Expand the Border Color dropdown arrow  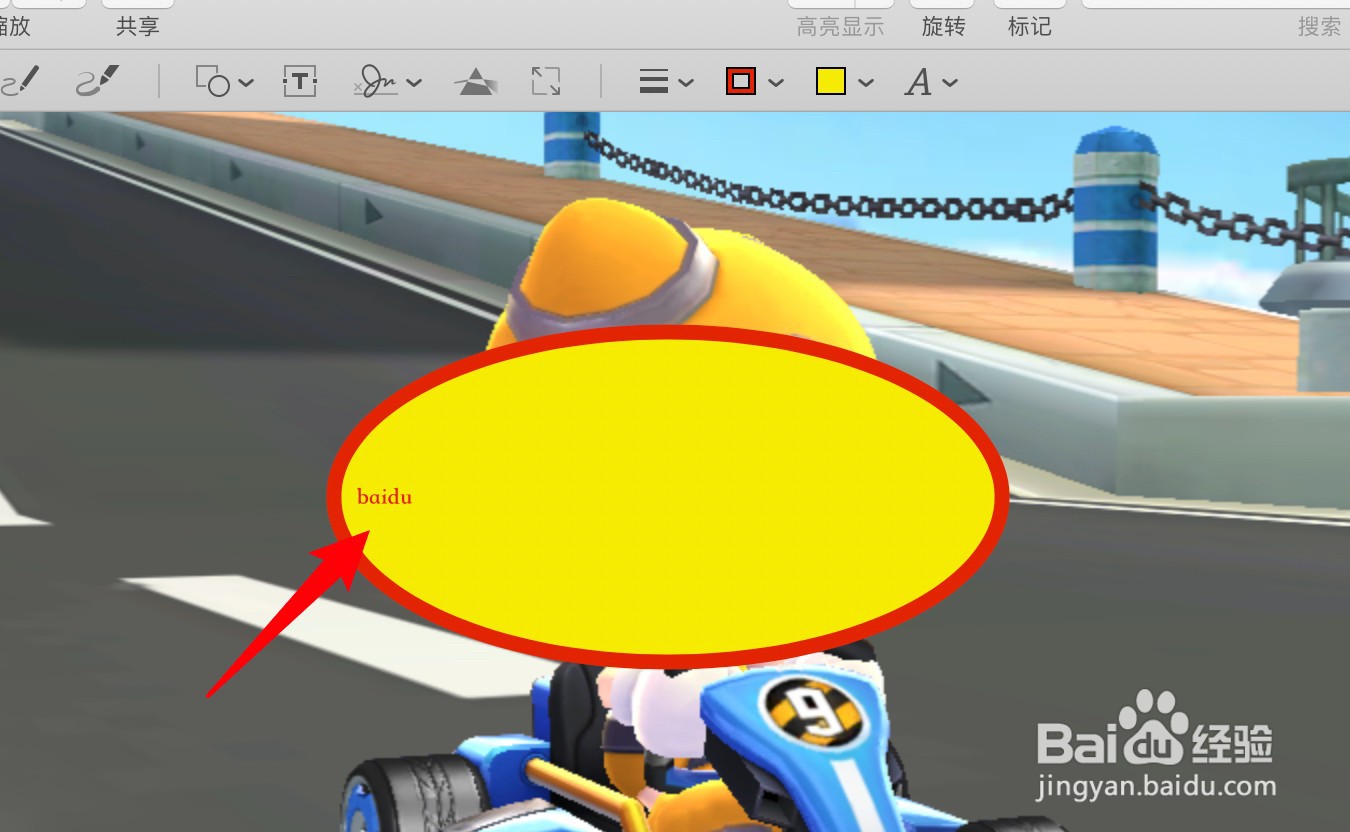pyautogui.click(x=776, y=83)
